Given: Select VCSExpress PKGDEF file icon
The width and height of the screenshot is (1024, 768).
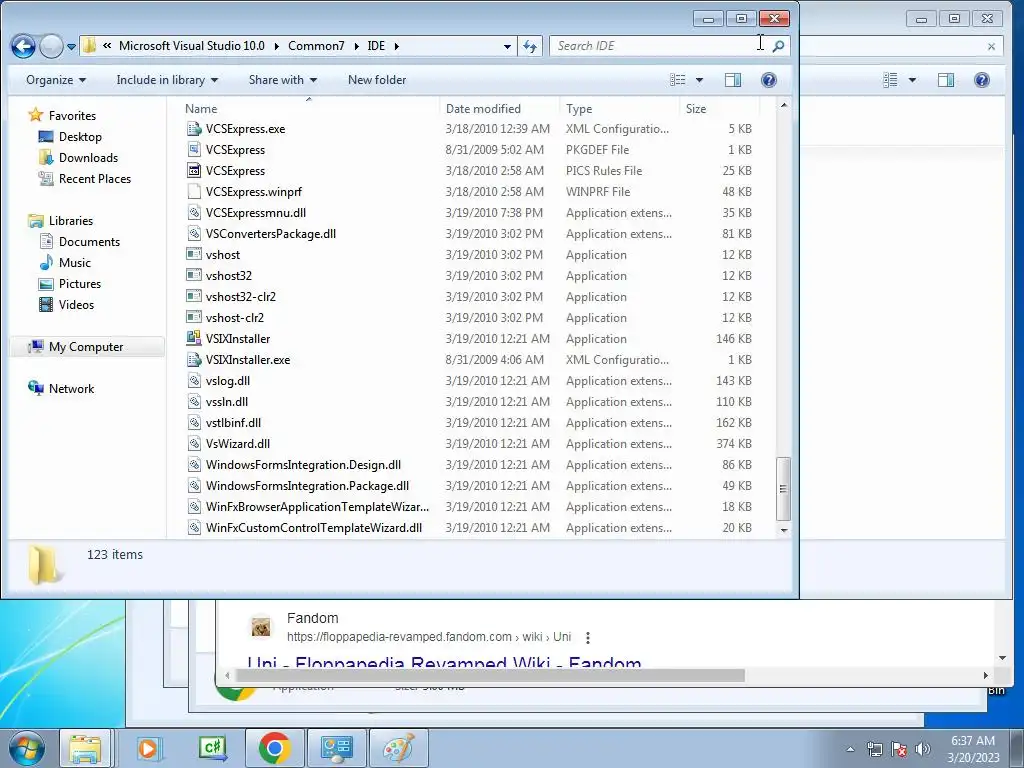Looking at the screenshot, I should [x=194, y=150].
